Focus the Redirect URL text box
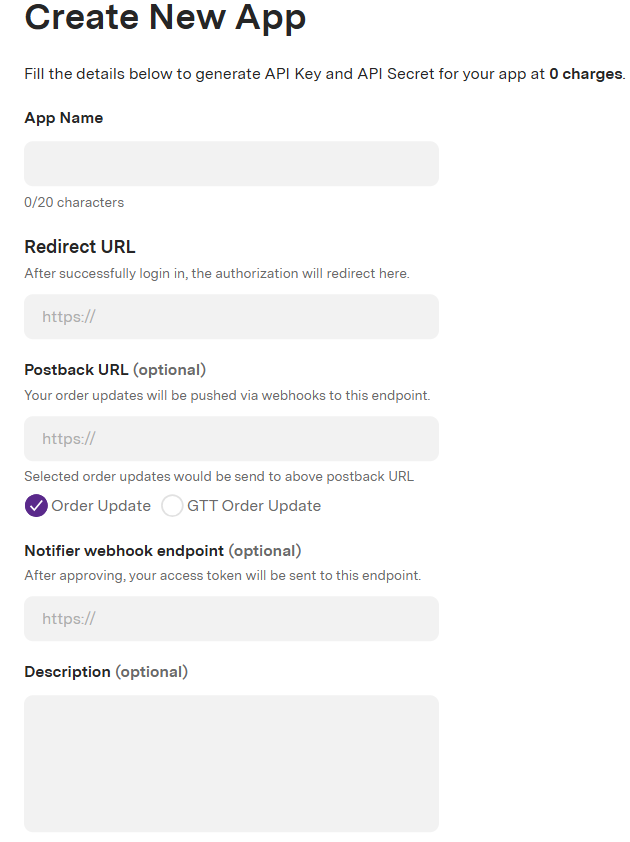The width and height of the screenshot is (630, 842). pyautogui.click(x=231, y=316)
